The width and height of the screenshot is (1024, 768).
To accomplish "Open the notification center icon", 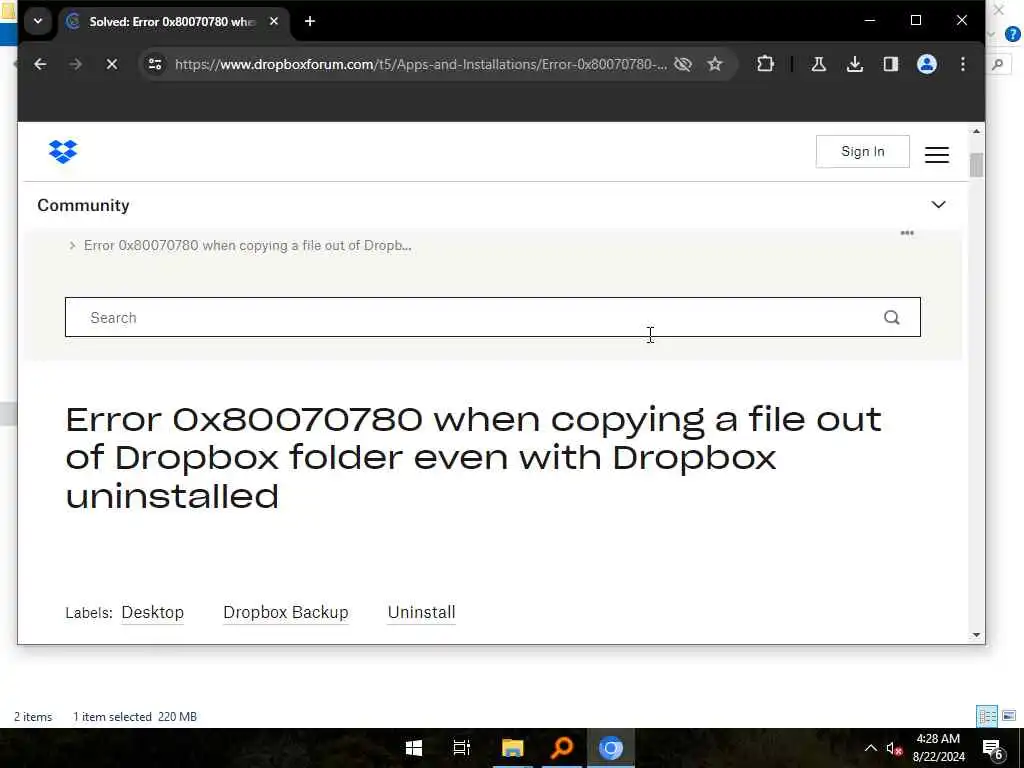I will coord(993,748).
